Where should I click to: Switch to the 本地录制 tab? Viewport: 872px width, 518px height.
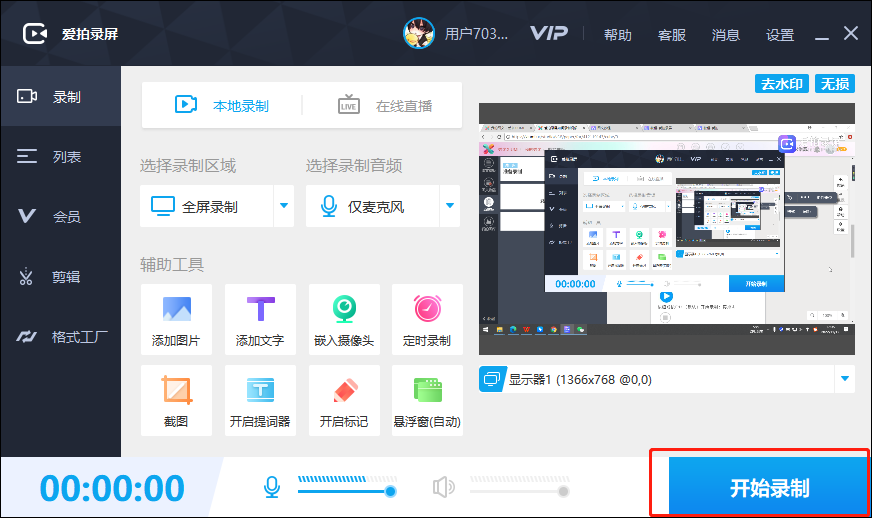click(222, 105)
